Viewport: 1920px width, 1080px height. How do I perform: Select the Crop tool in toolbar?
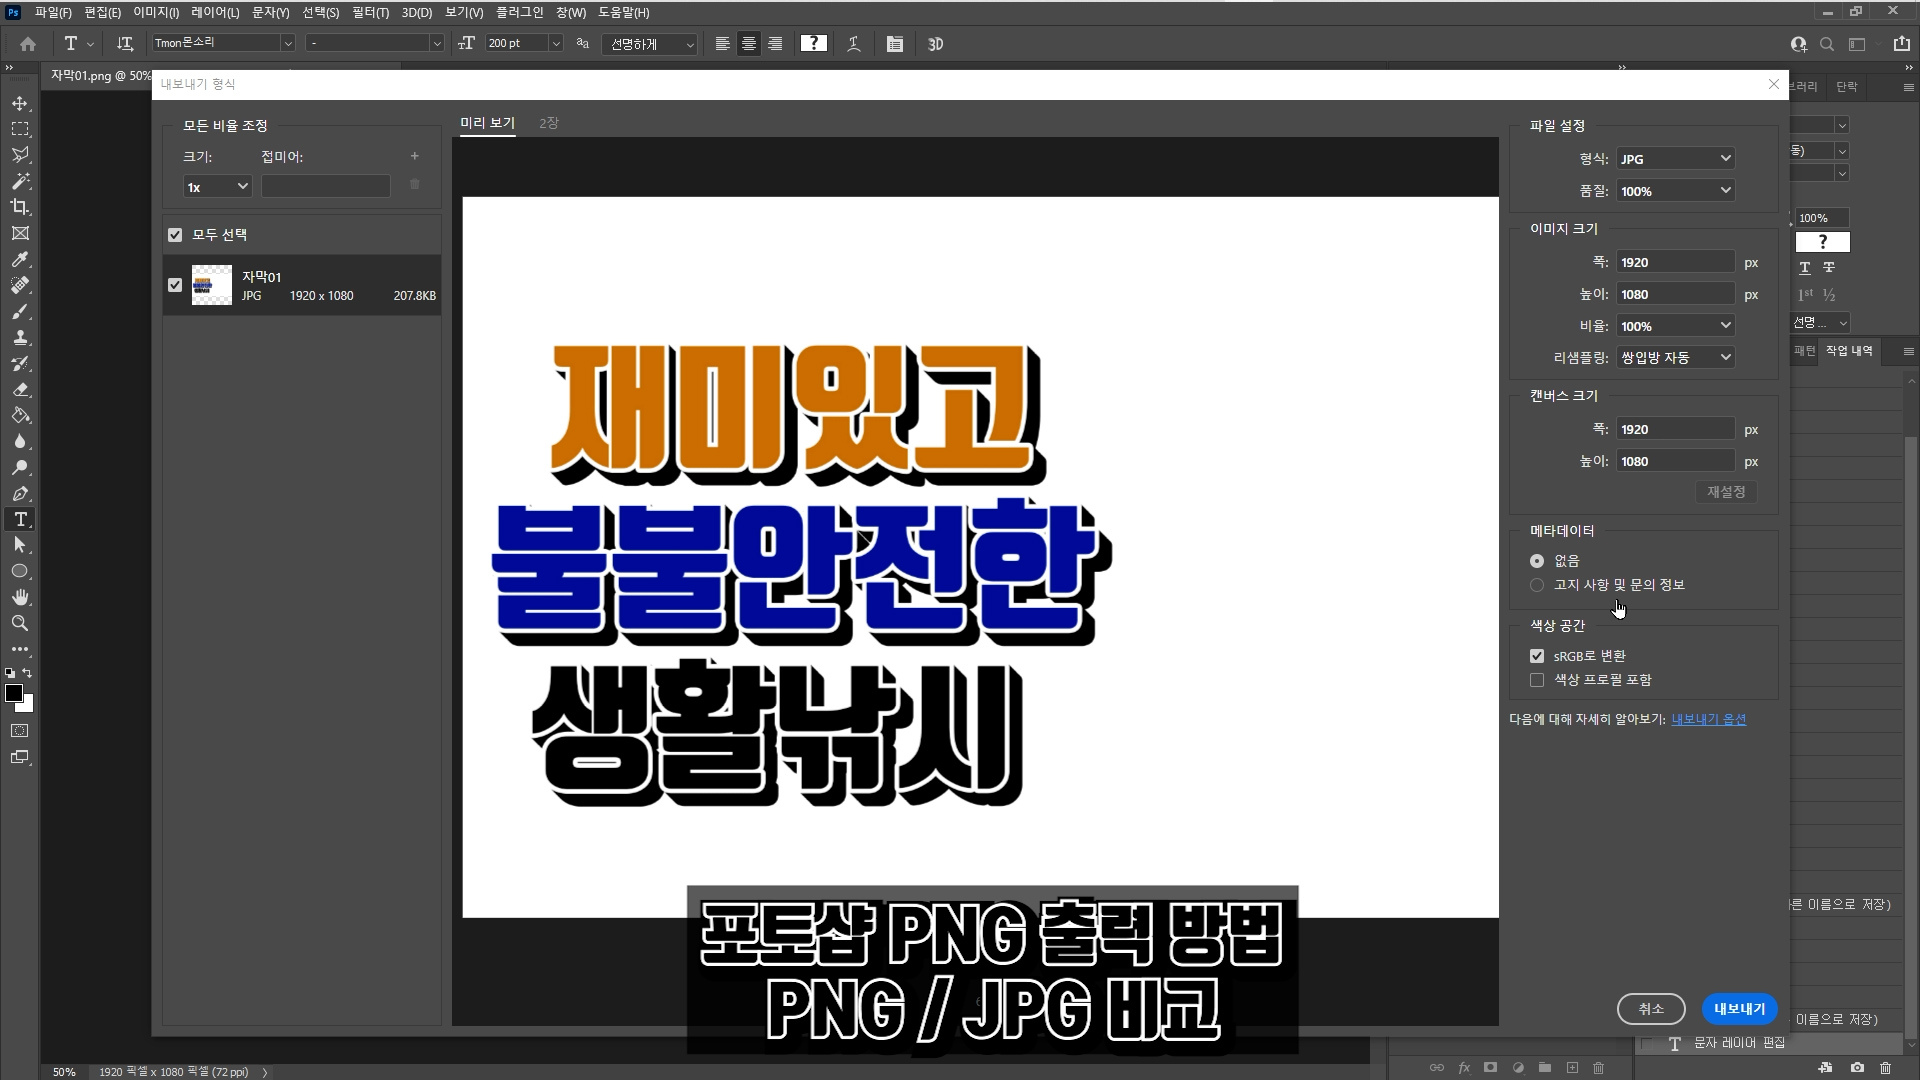(20, 207)
